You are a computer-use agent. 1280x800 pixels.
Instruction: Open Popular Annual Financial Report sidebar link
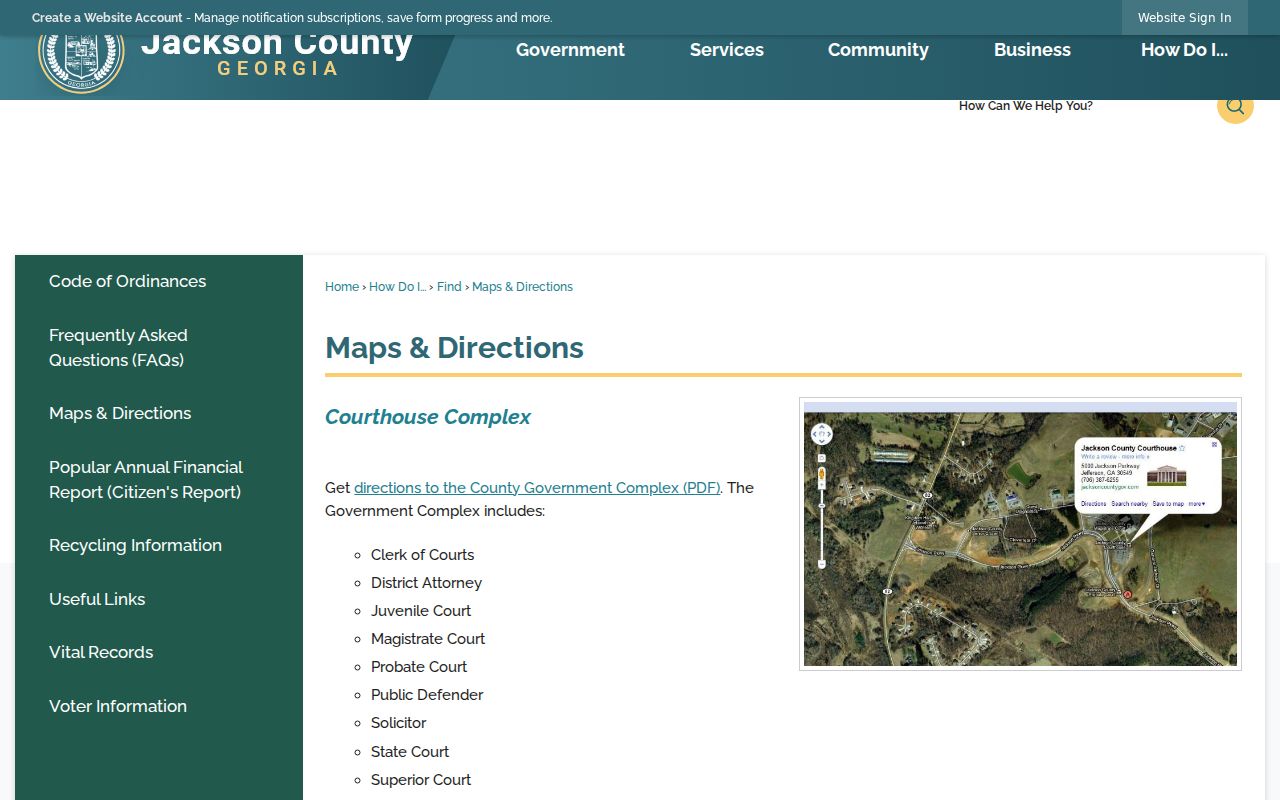pos(146,480)
